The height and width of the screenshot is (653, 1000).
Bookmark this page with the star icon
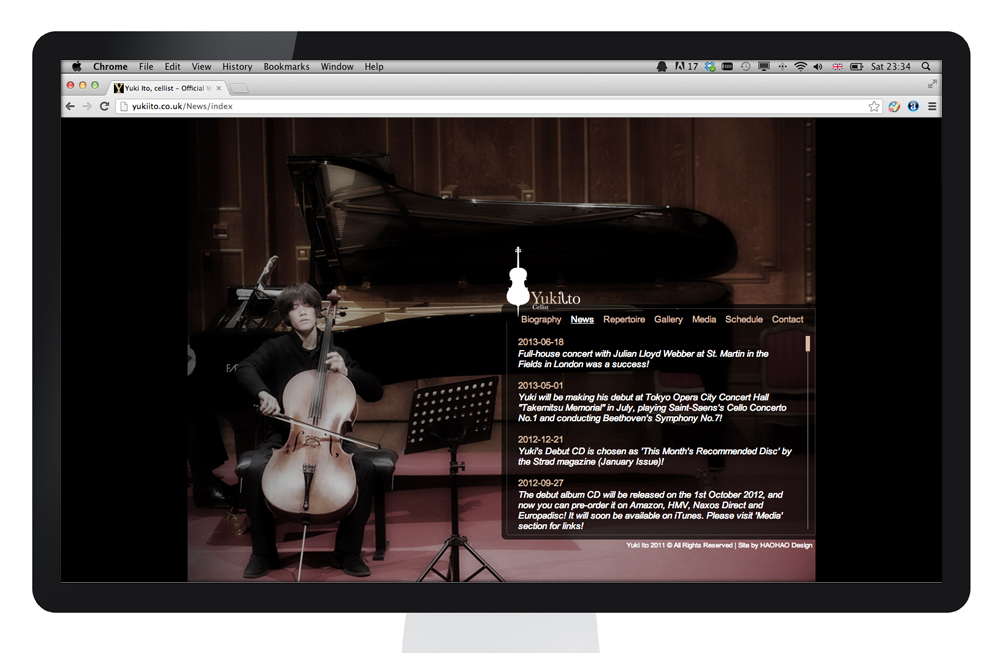pyautogui.click(x=874, y=106)
